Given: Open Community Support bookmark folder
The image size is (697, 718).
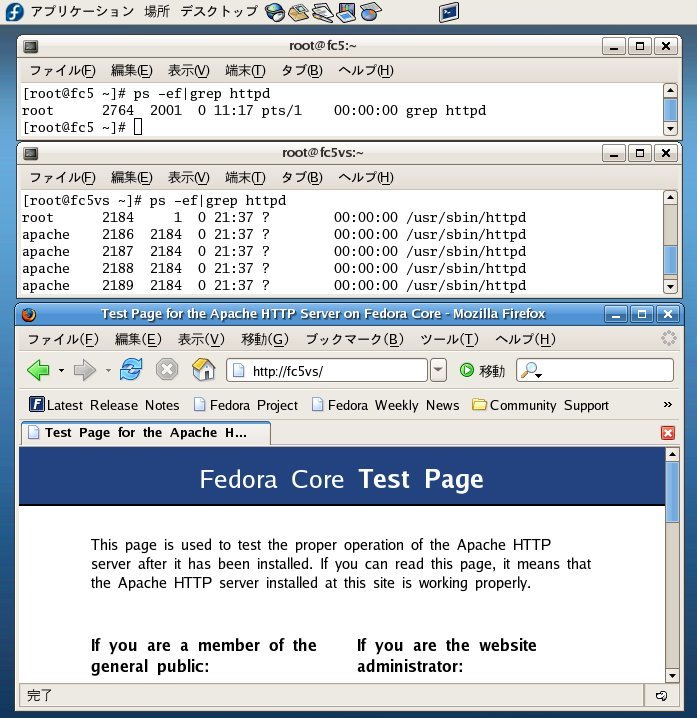Looking at the screenshot, I should click(540, 405).
